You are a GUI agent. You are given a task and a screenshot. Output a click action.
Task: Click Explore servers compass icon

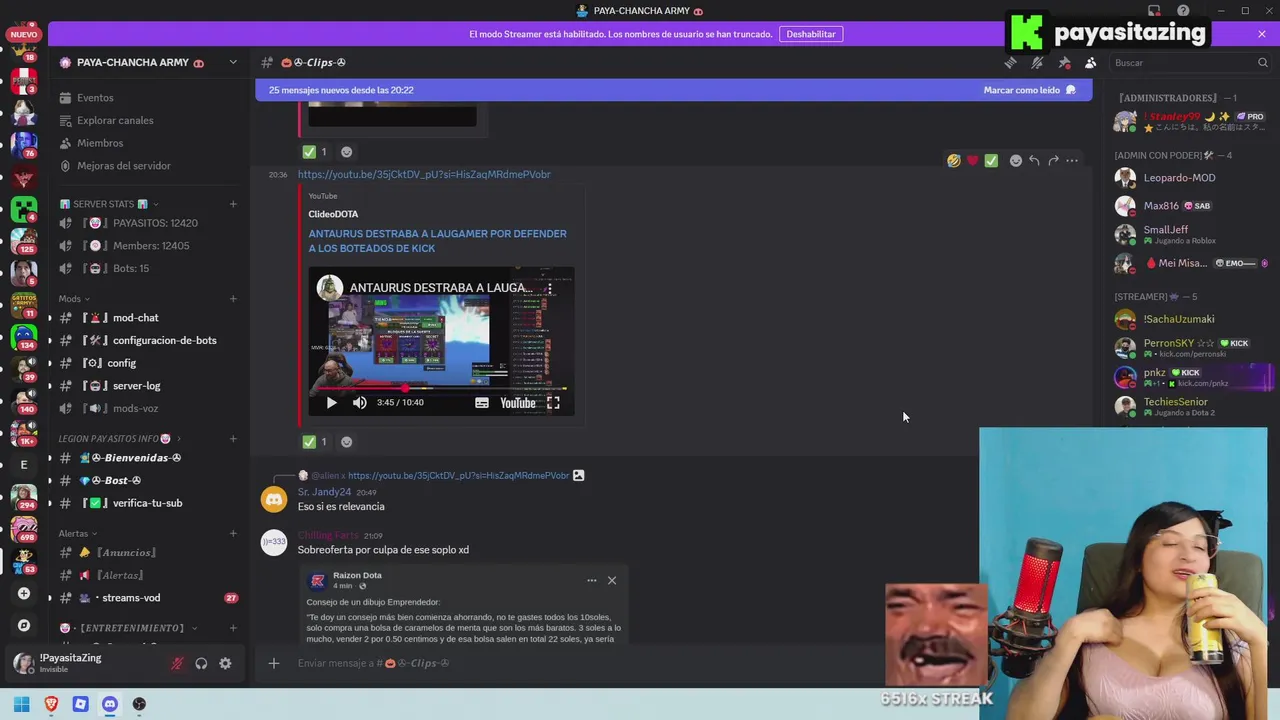coord(24,625)
